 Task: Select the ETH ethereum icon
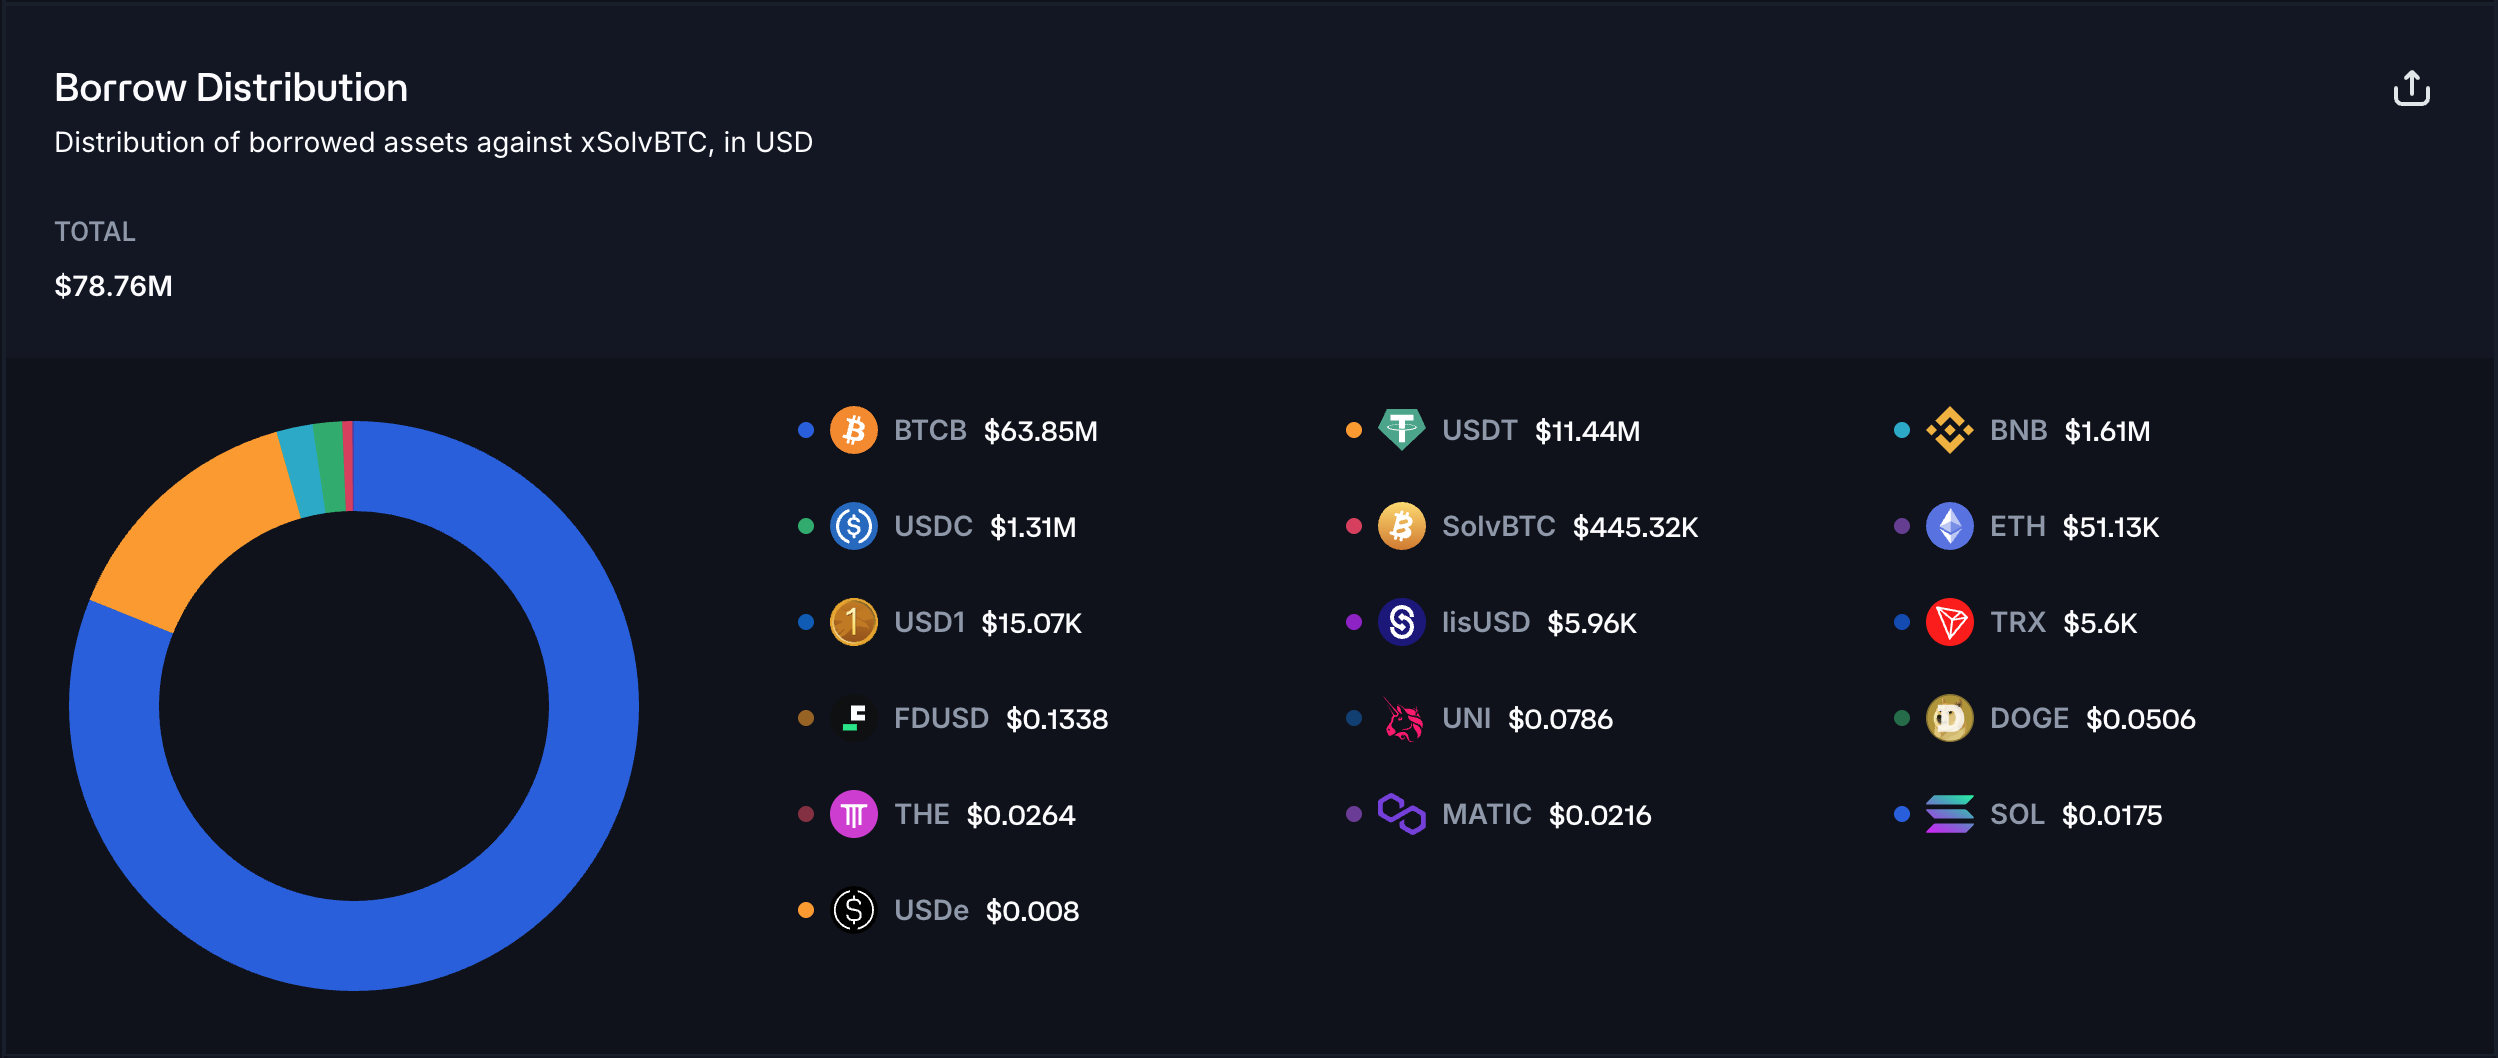click(x=1949, y=526)
